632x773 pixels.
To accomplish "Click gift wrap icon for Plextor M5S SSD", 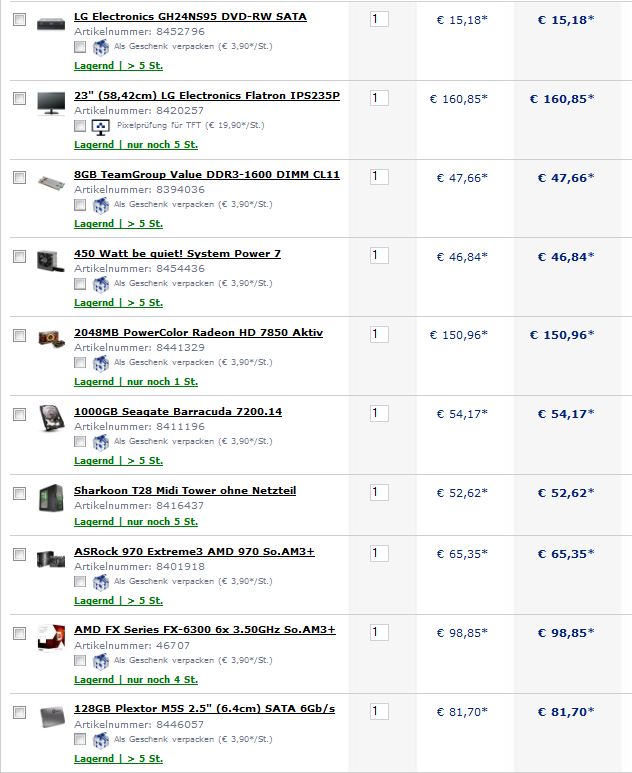I will 101,740.
